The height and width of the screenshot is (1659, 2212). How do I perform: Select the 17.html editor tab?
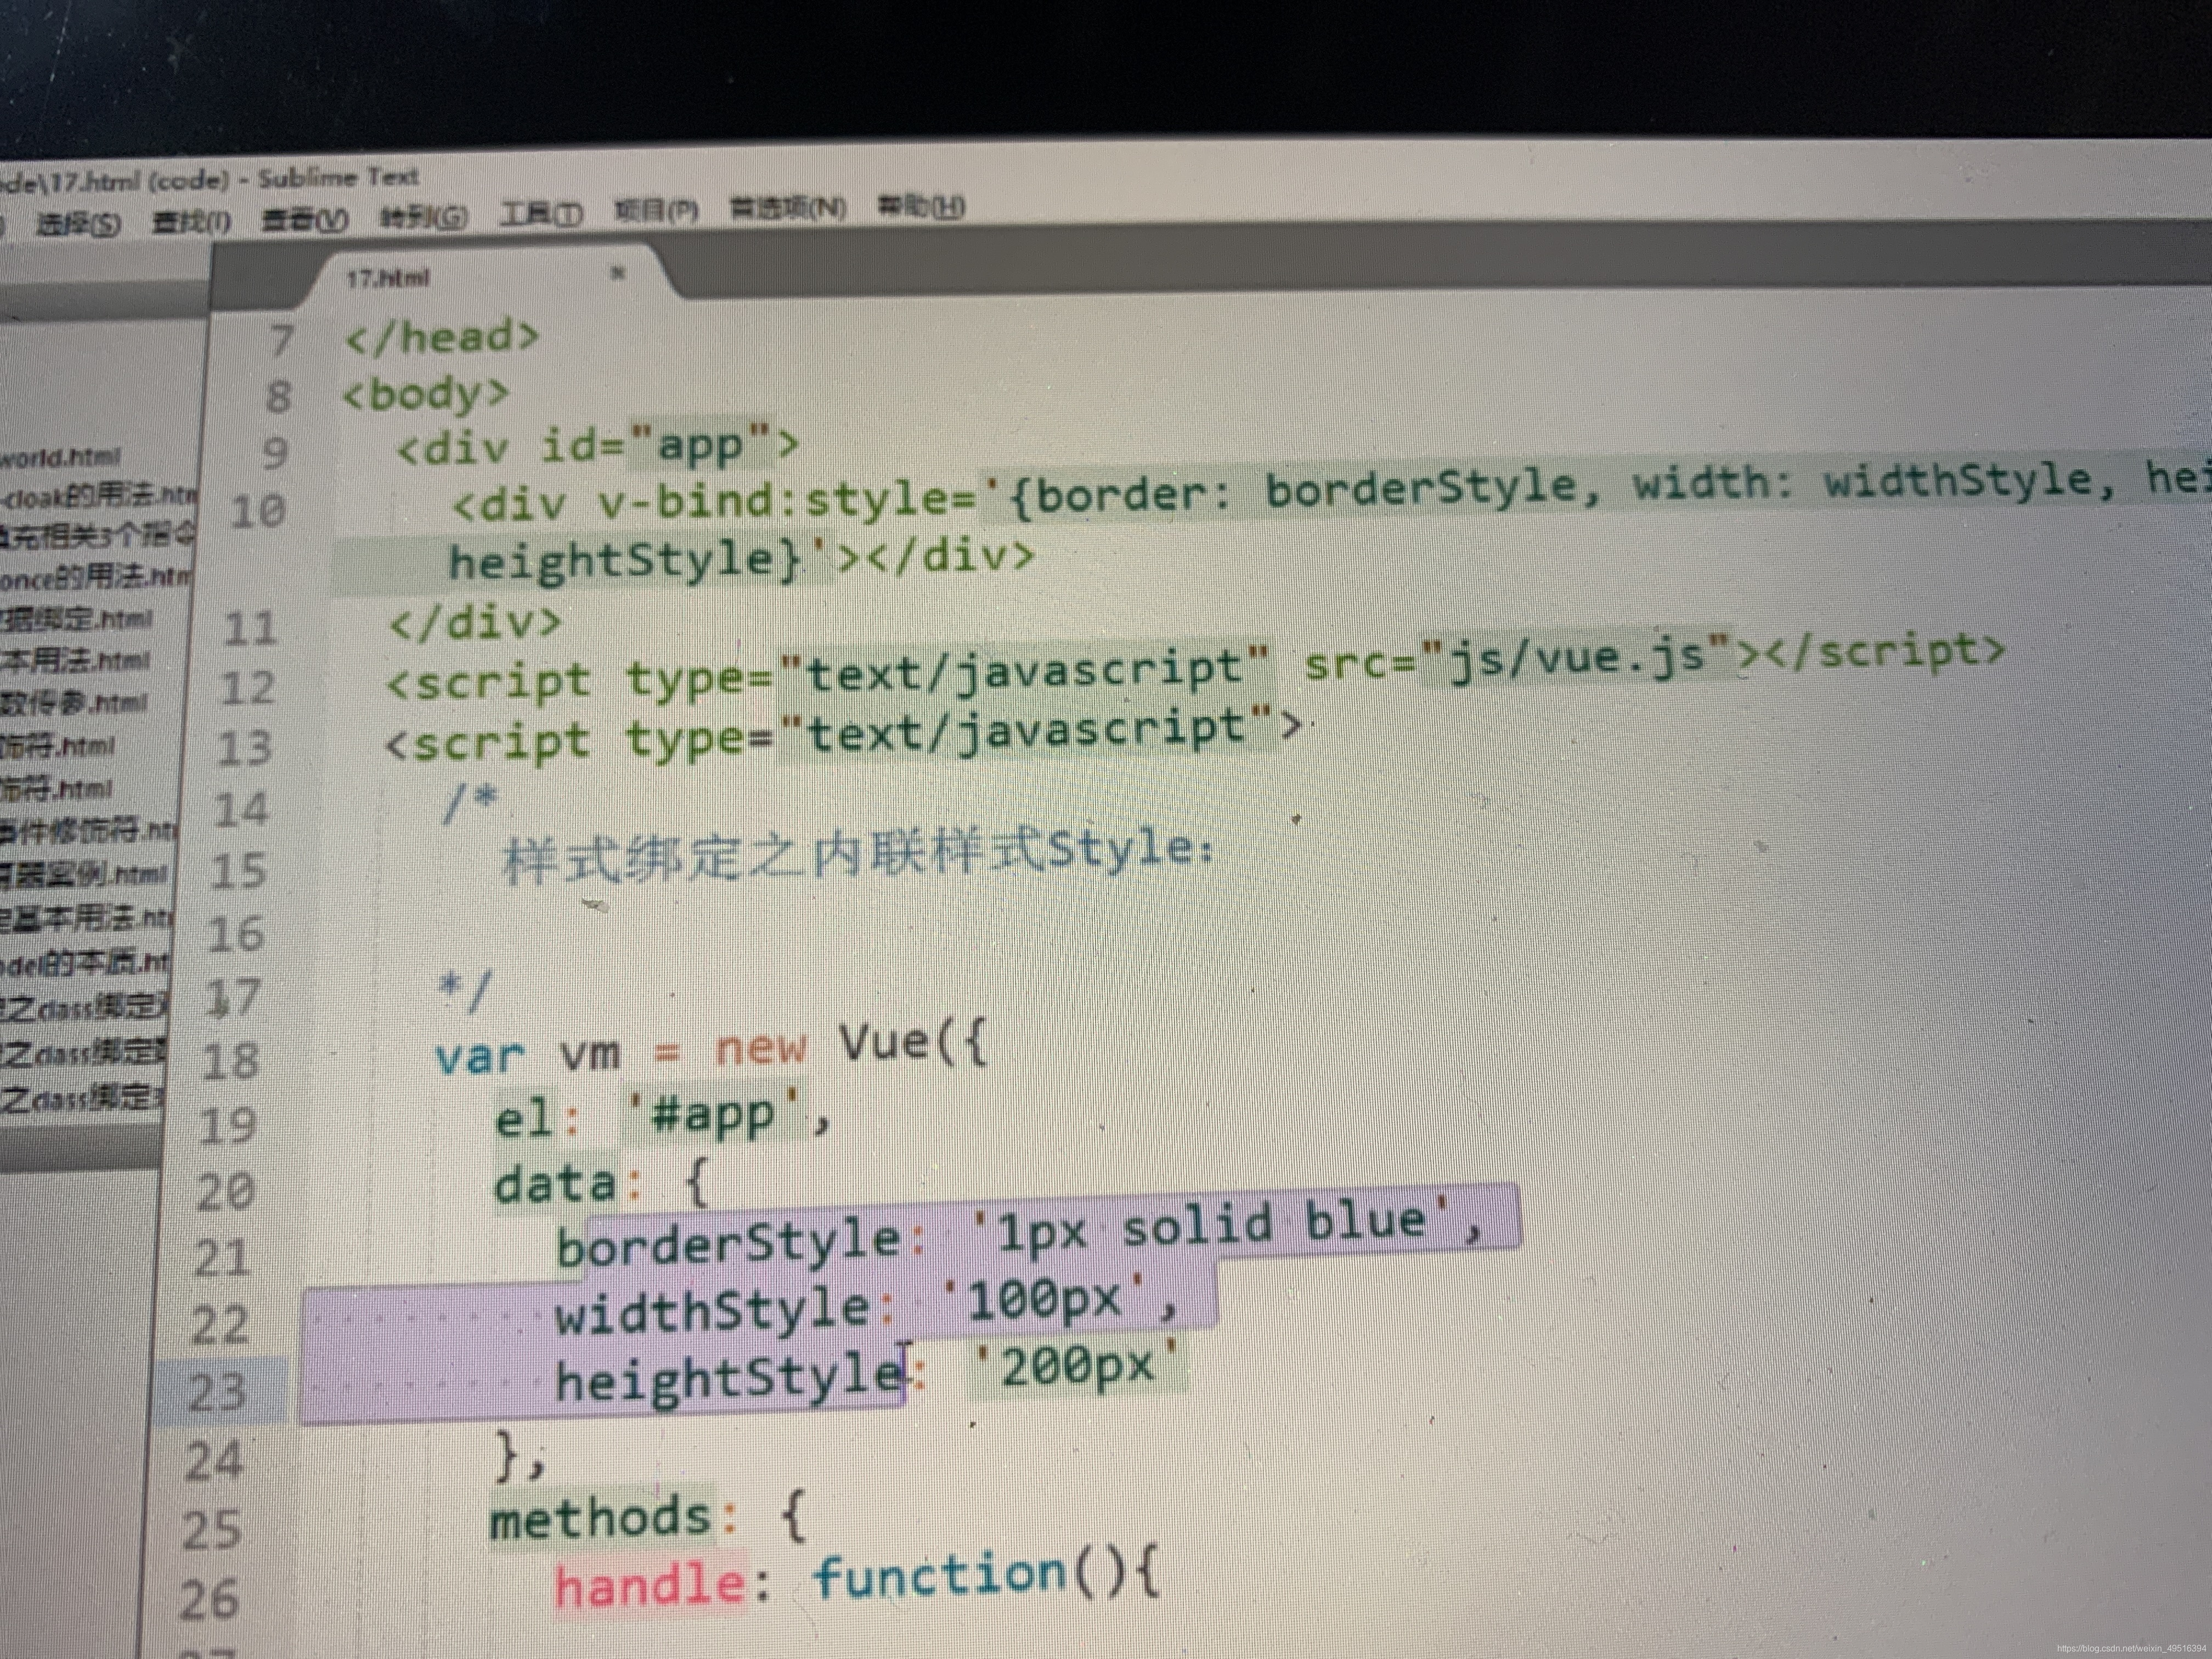pos(390,278)
